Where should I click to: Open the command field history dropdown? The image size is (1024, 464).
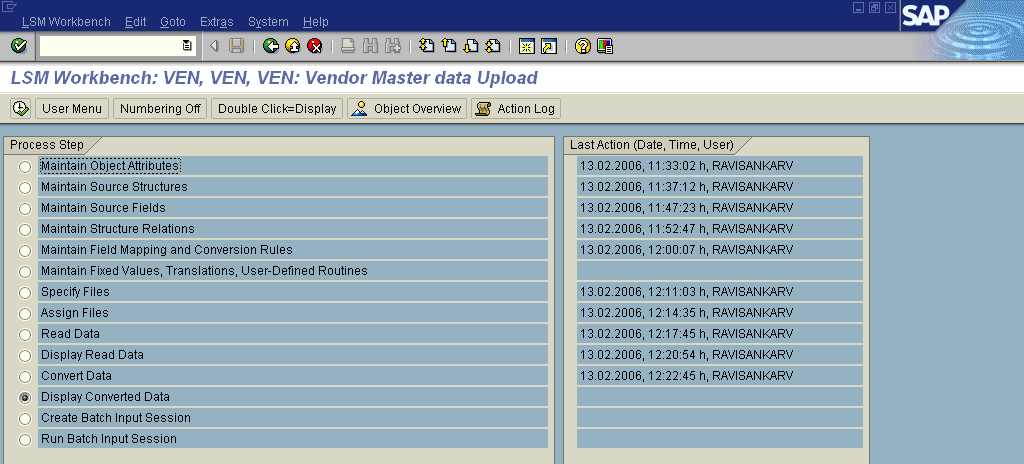coord(187,46)
